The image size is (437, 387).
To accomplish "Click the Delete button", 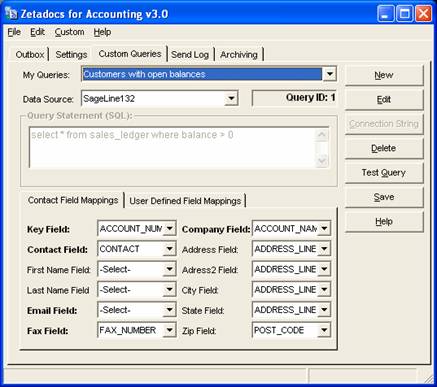I will [384, 148].
